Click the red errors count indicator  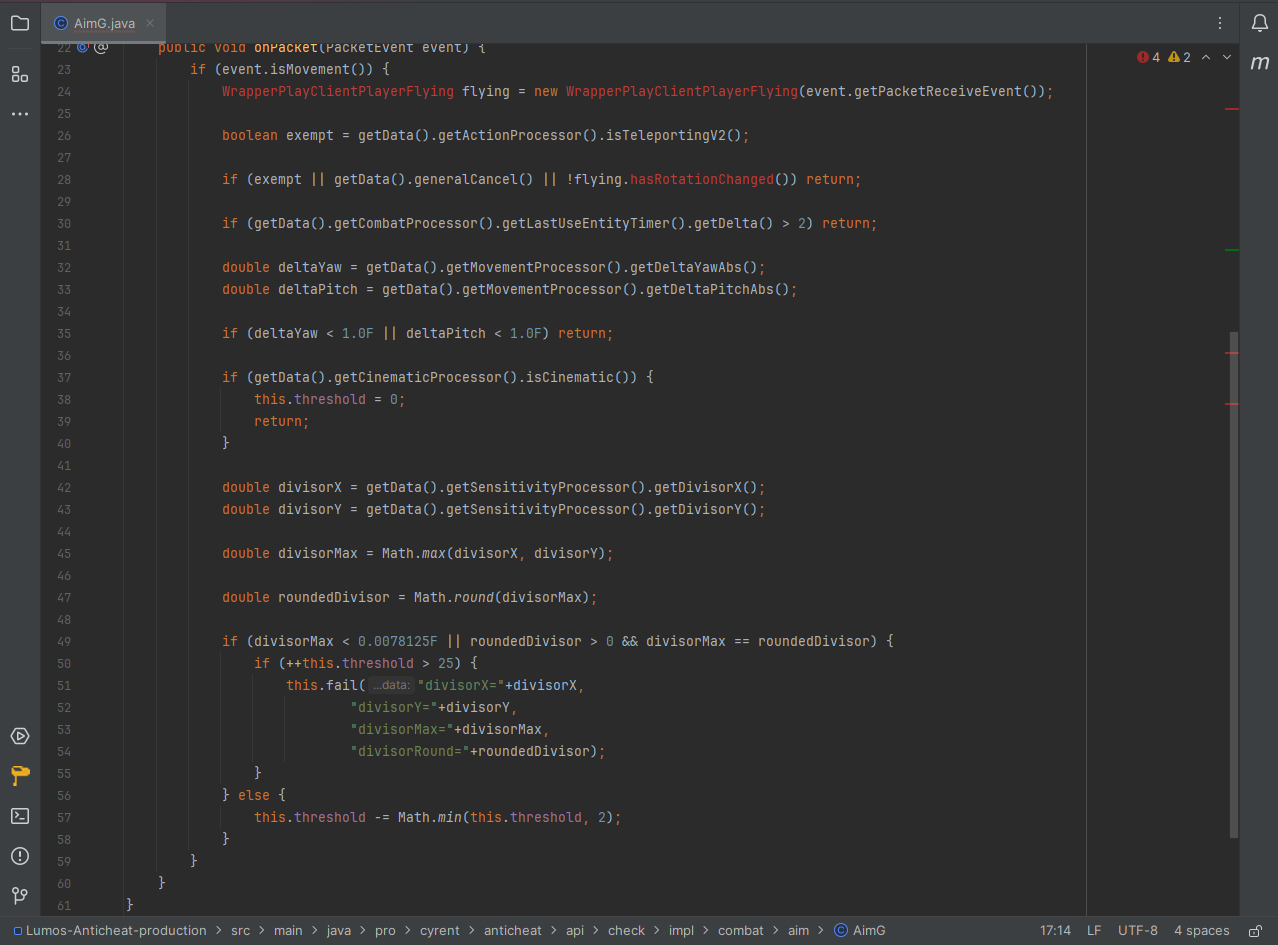(x=1149, y=57)
